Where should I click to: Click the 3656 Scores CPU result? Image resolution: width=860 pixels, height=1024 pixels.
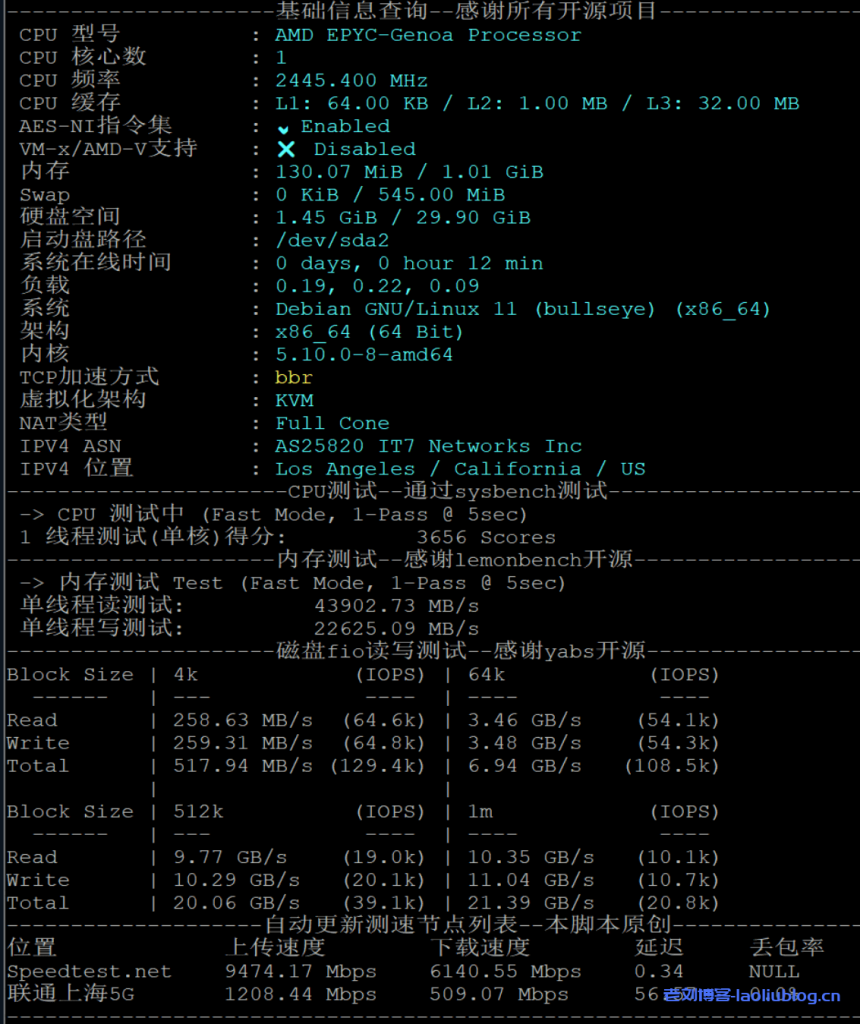(486, 537)
